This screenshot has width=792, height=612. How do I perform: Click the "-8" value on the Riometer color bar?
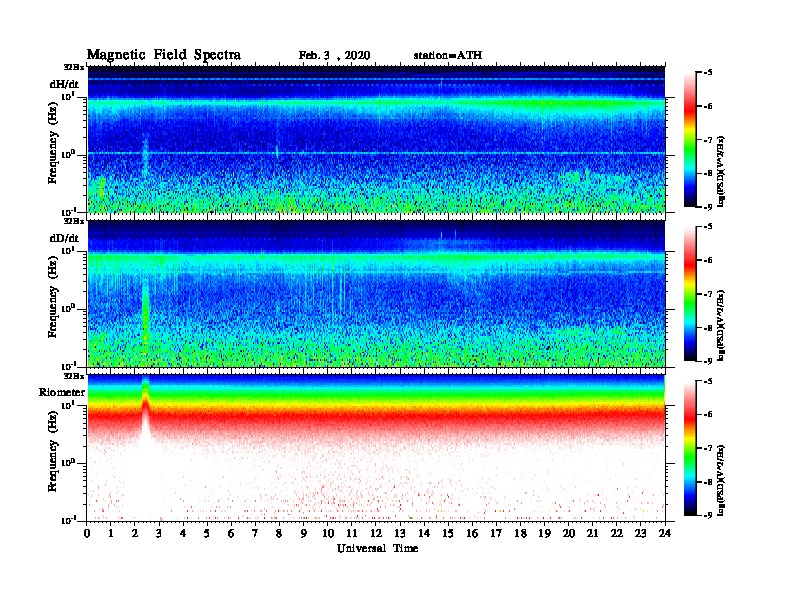(x=708, y=482)
